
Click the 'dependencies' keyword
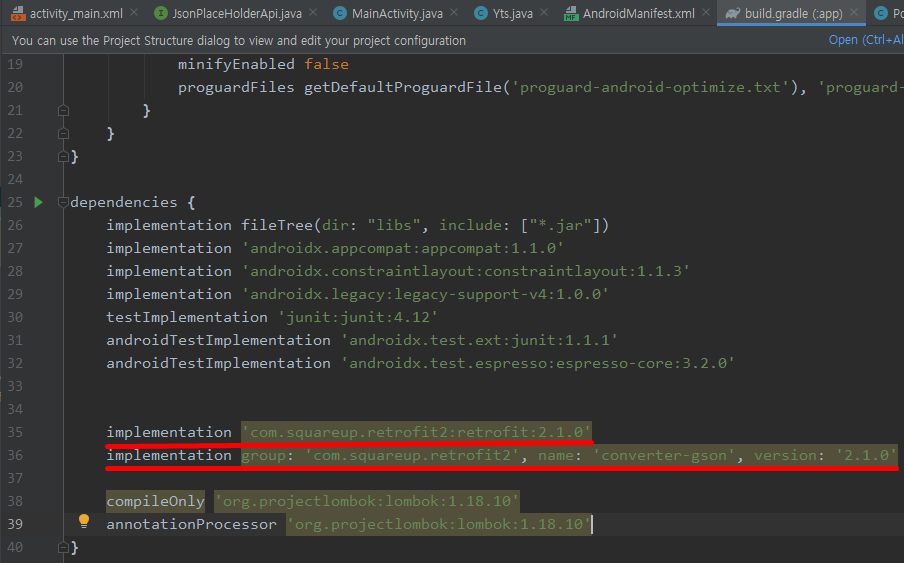click(123, 202)
